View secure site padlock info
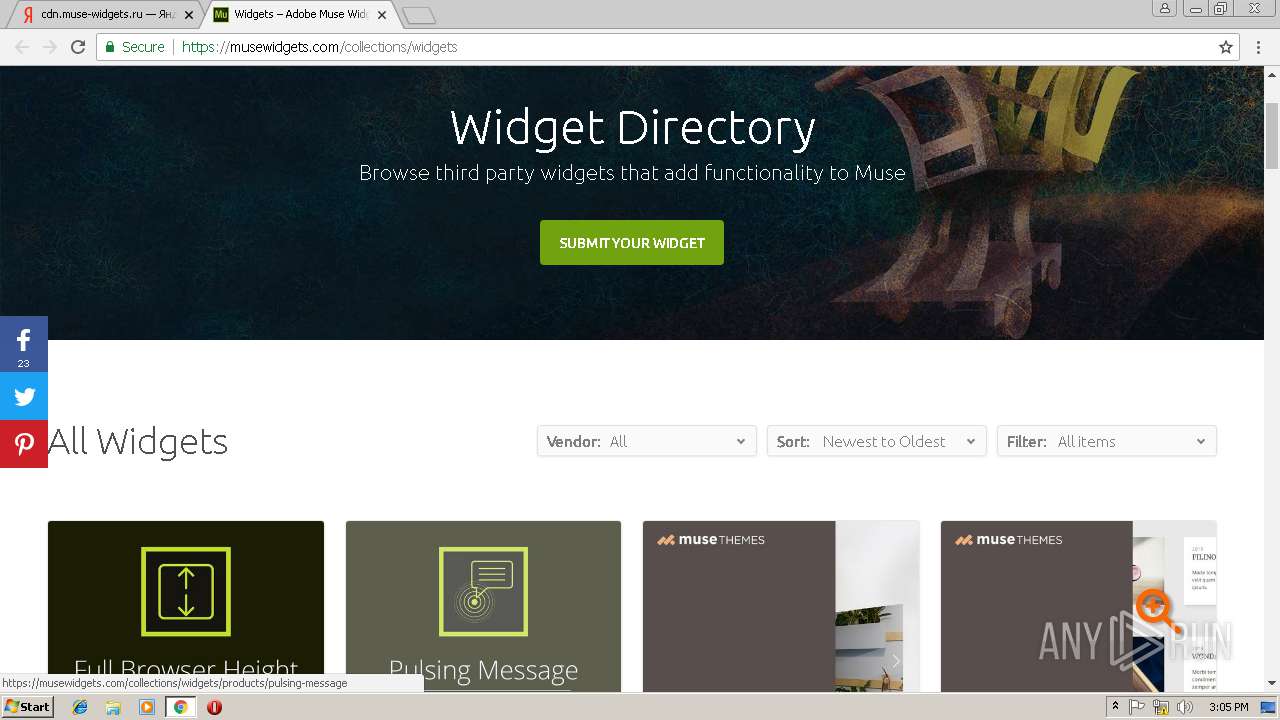This screenshot has width=1280, height=720. click(111, 47)
